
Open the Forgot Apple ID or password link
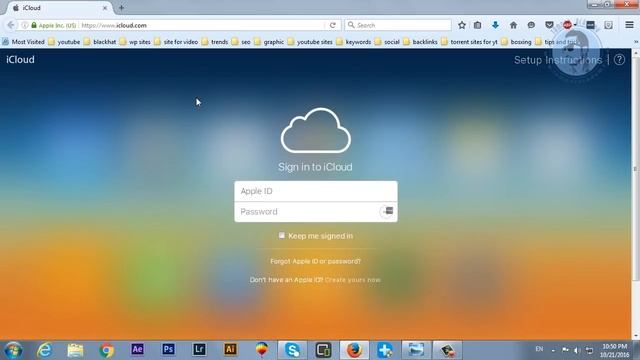(x=316, y=261)
